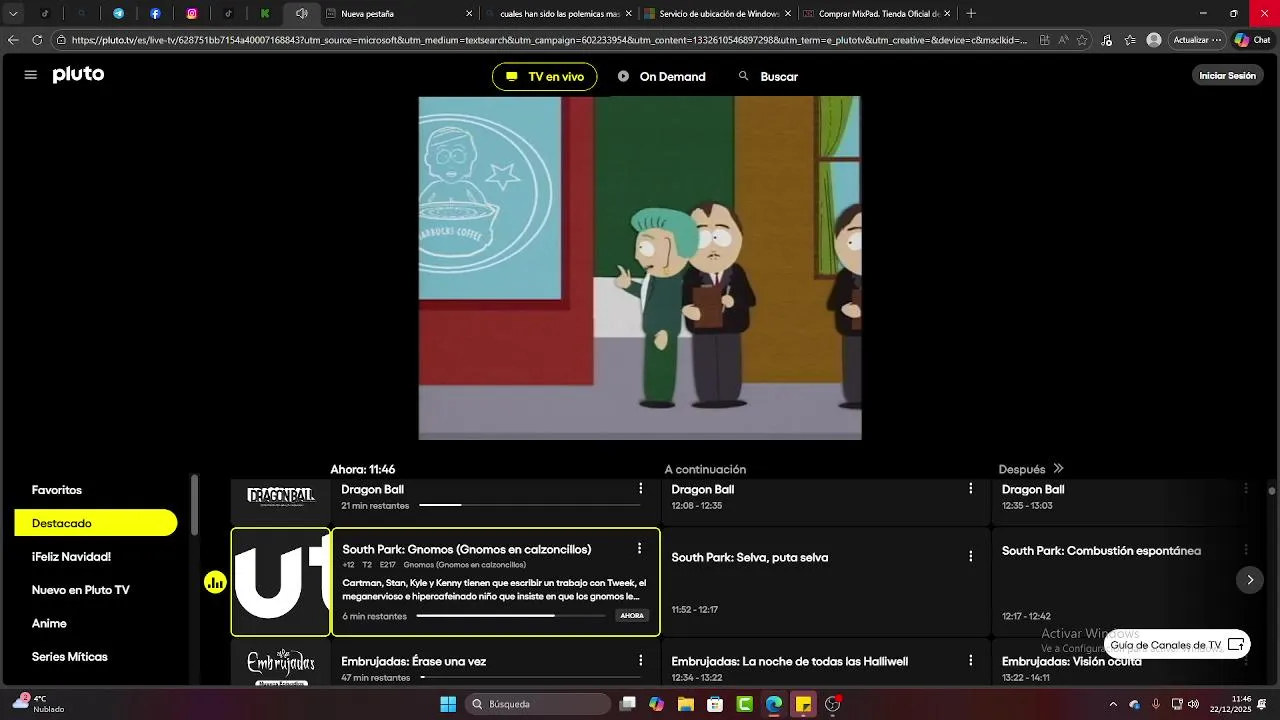Select Destacado category
The height and width of the screenshot is (720, 1280).
point(96,523)
